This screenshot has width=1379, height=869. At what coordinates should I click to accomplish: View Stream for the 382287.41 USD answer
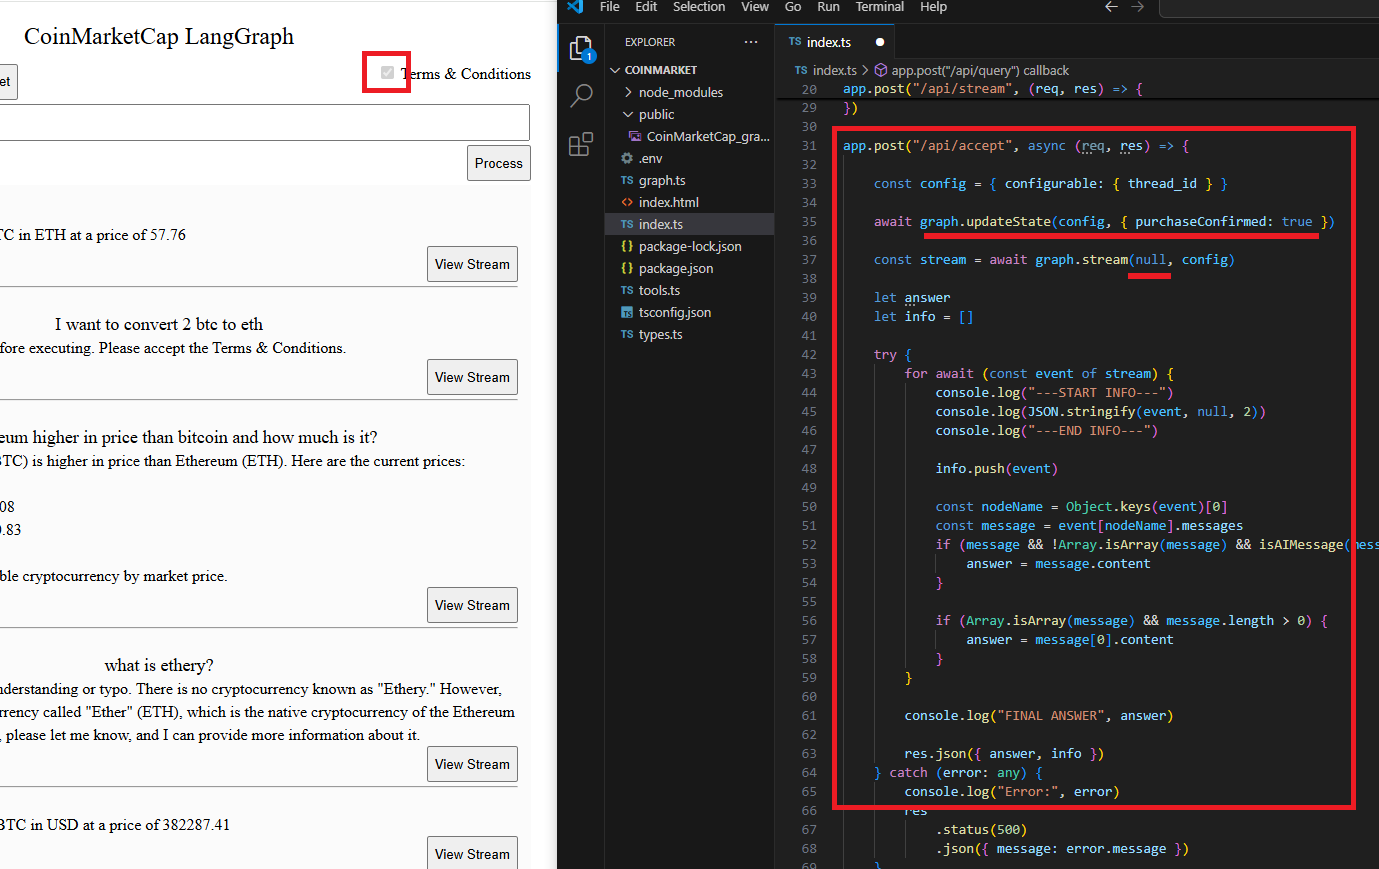tap(472, 853)
